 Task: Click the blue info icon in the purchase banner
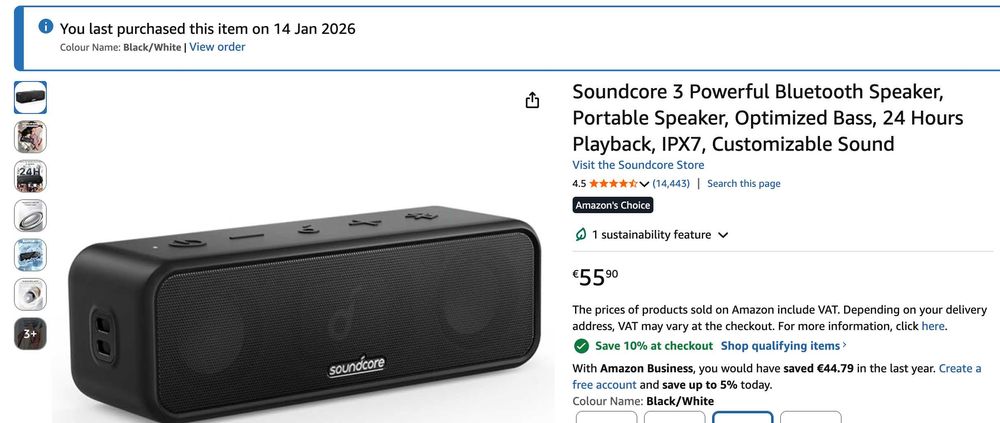tap(46, 27)
